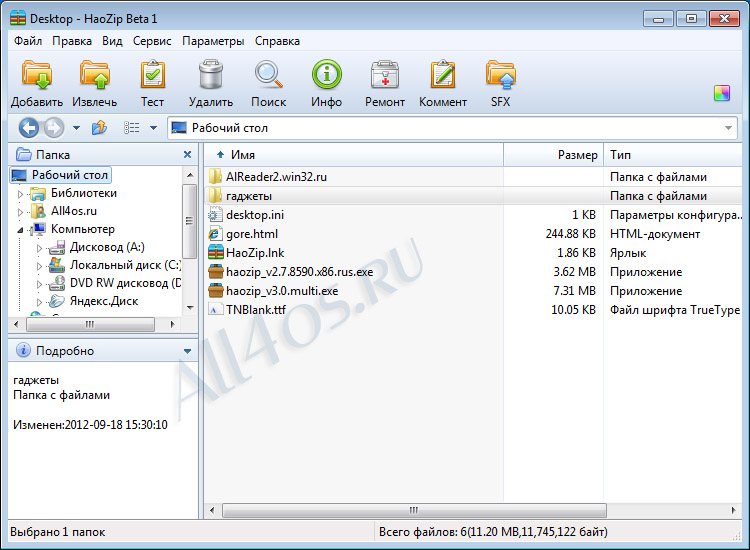This screenshot has width=750, height=550.
Task: Select haozip_v2.7.8590.x86.rus.exe file
Action: click(x=299, y=272)
